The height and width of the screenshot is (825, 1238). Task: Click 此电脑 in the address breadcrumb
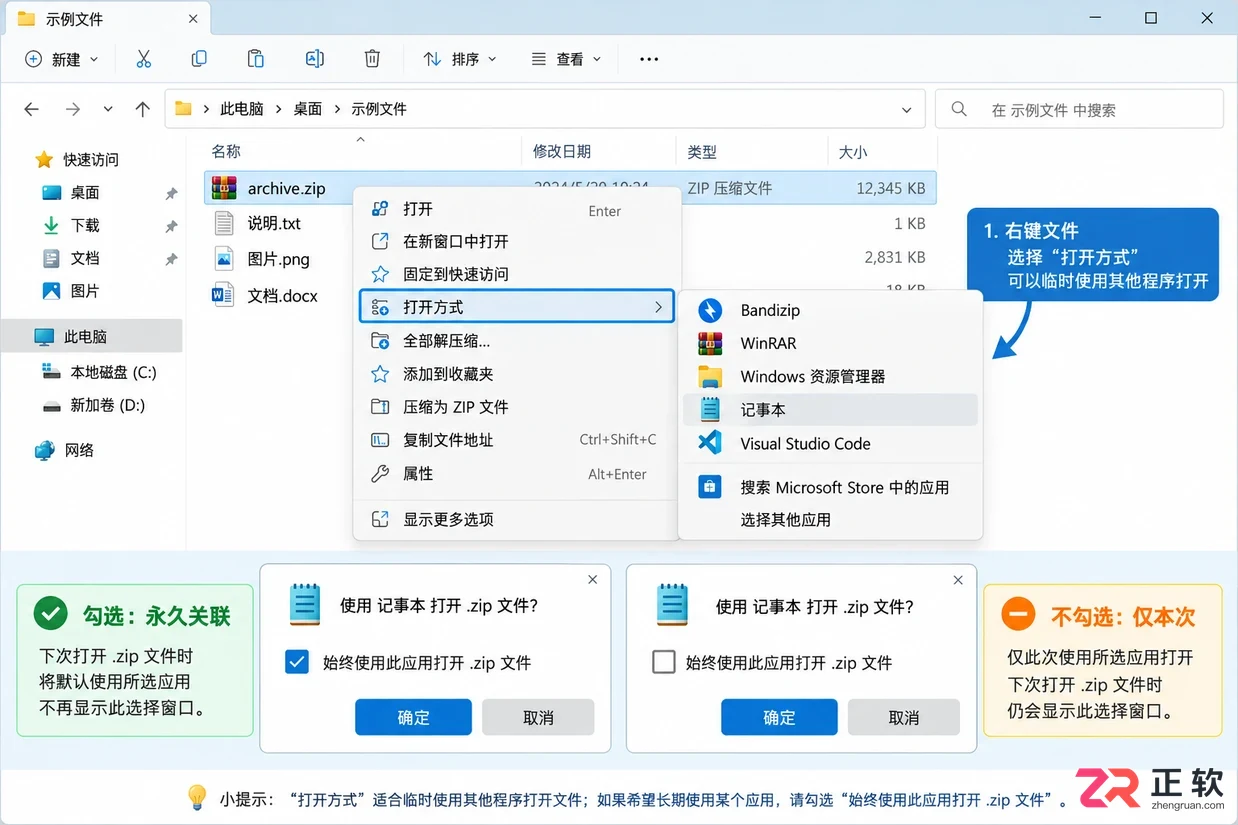[241, 109]
